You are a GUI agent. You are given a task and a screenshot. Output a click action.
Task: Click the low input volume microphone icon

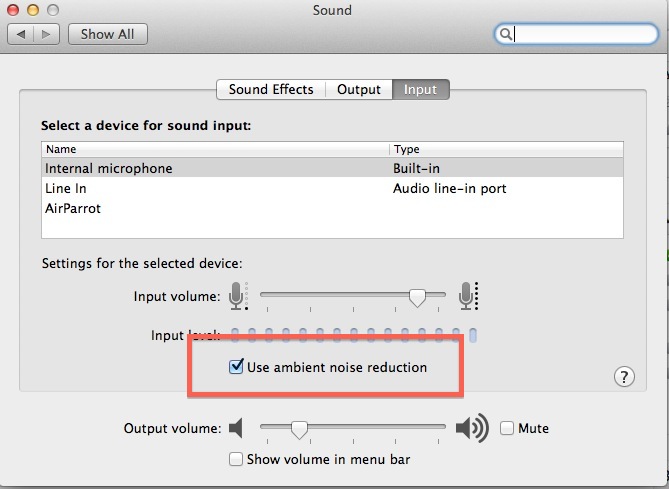[x=238, y=296]
